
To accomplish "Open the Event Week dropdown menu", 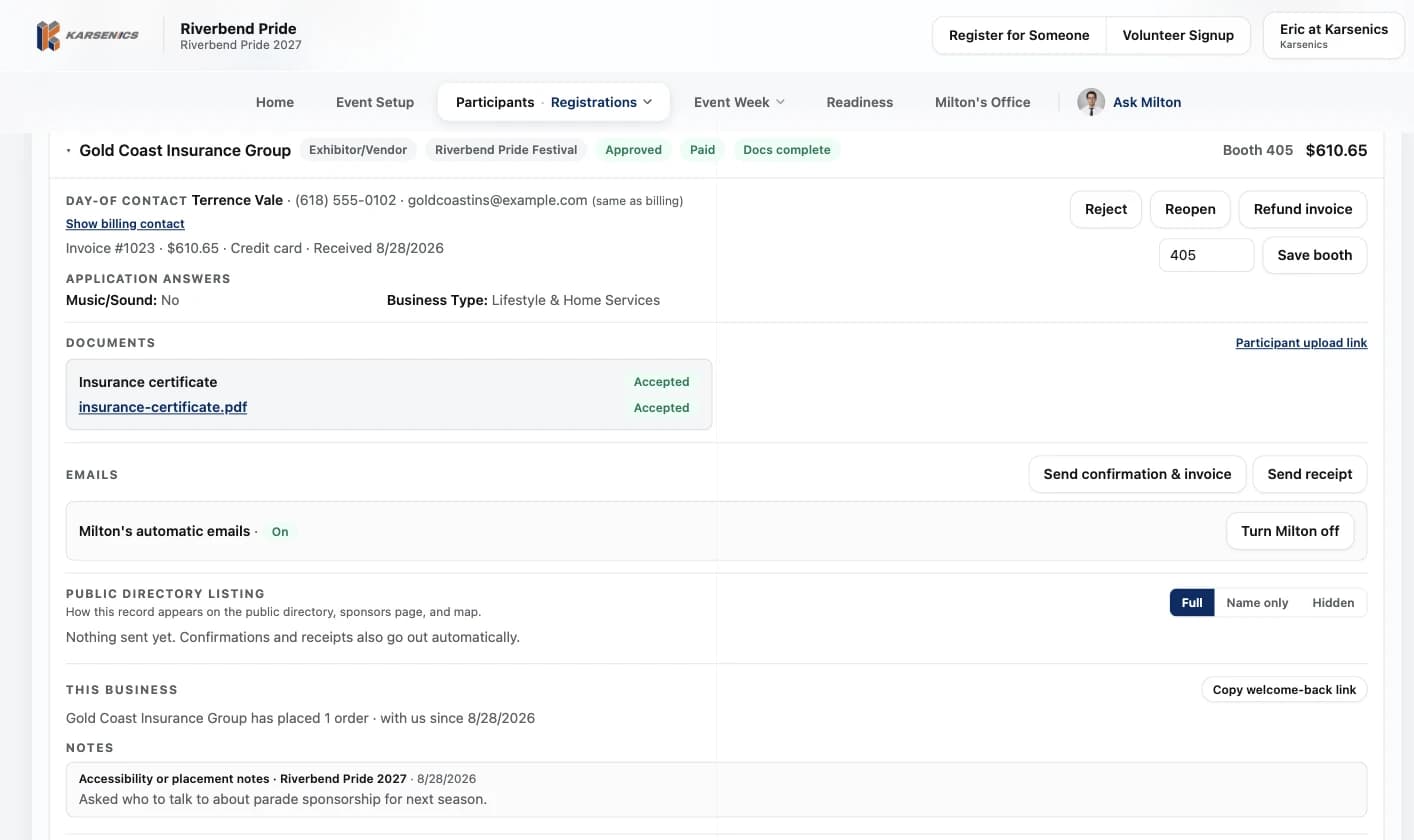I will point(739,102).
